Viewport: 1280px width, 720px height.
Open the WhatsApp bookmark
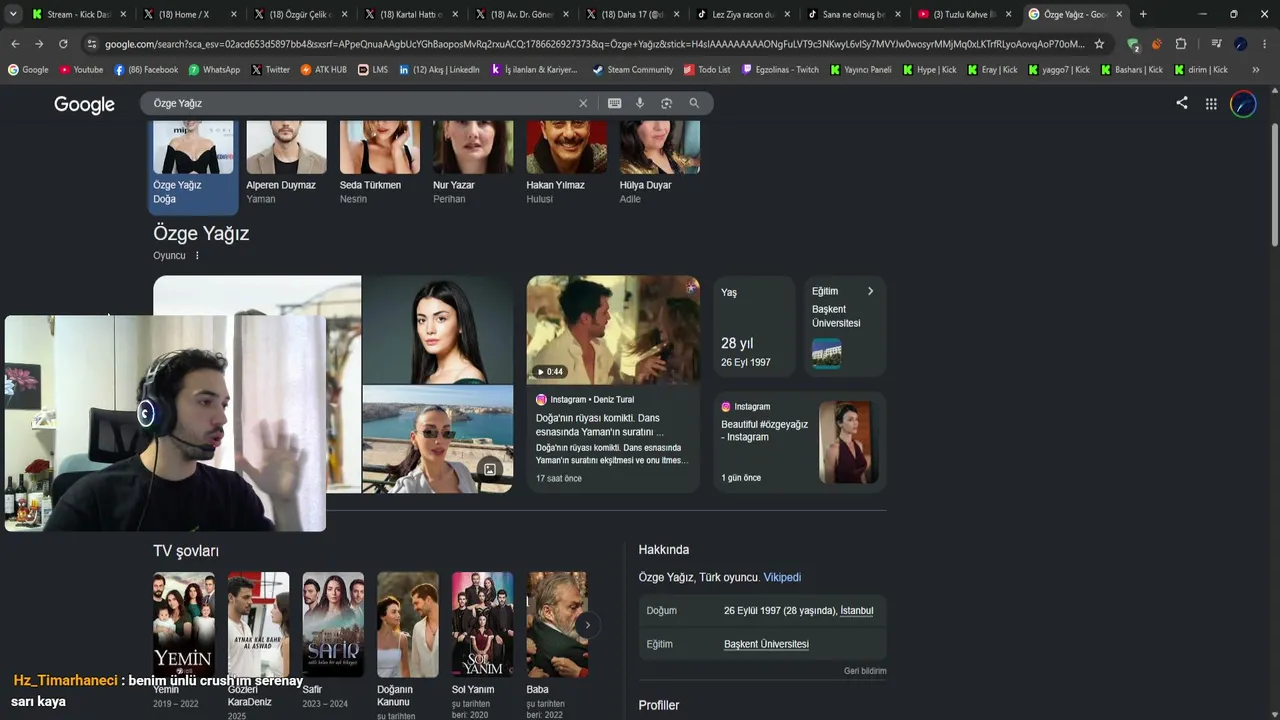tap(213, 70)
